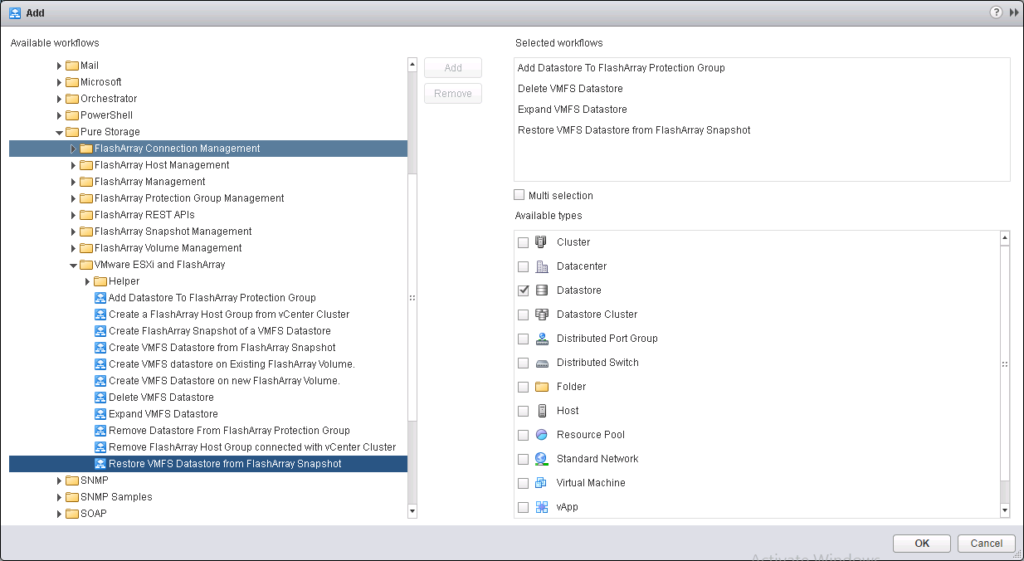This screenshot has width=1024, height=561.
Task: Select Delete VMFS Datastore in Selected workflows
Action: click(570, 89)
